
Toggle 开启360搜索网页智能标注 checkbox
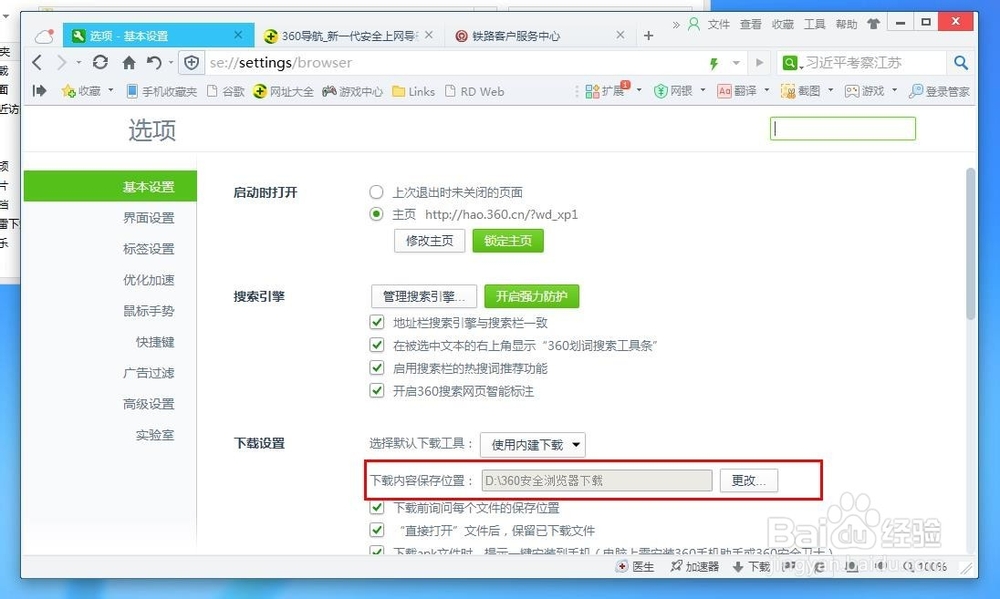(377, 390)
